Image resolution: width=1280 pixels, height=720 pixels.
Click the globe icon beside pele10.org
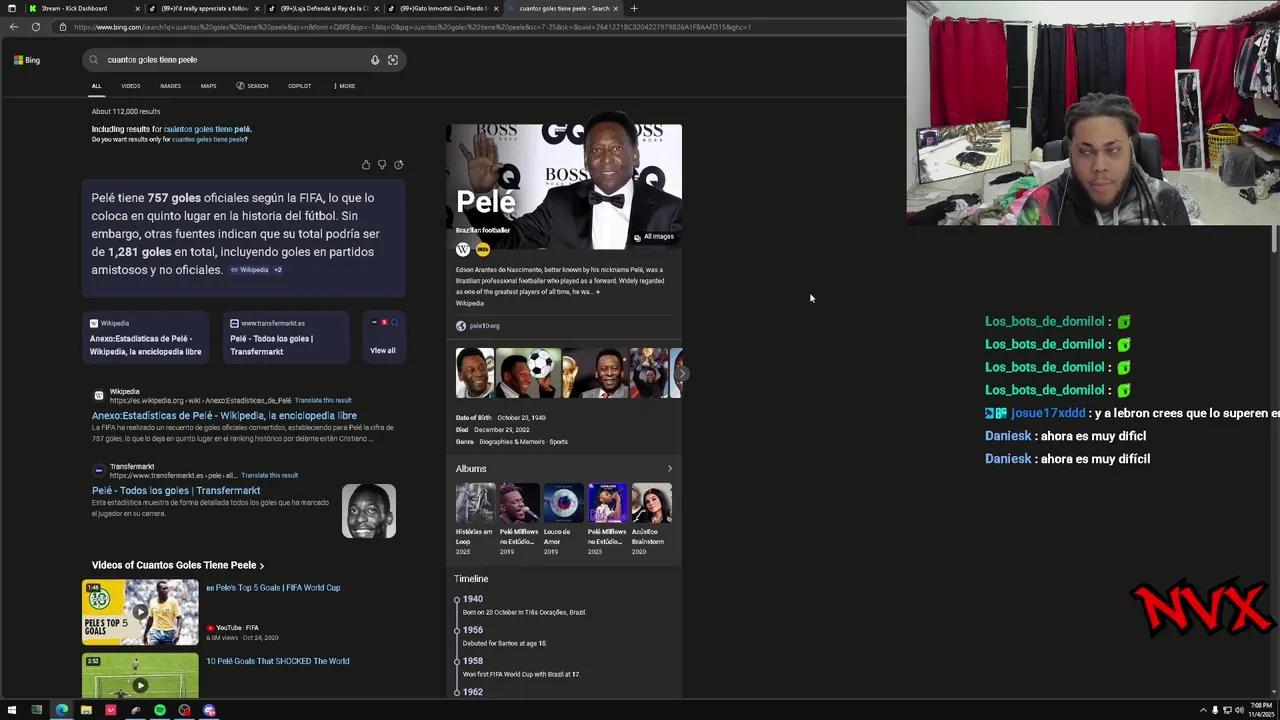click(x=461, y=326)
